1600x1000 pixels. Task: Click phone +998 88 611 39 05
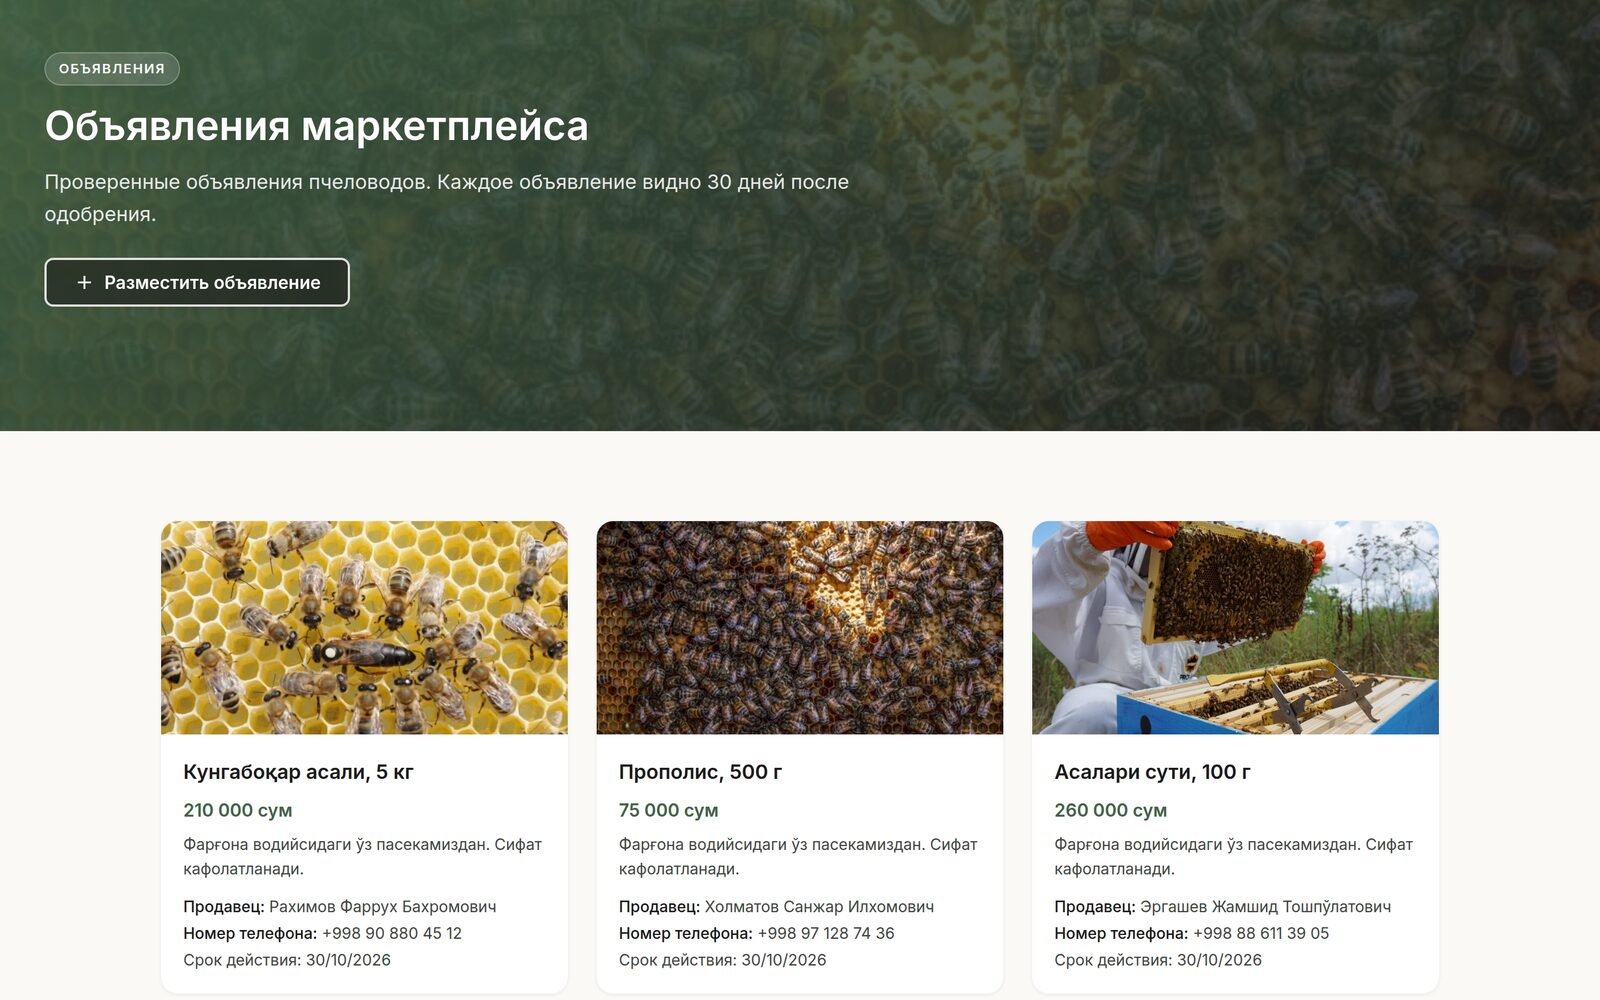pos(1261,933)
